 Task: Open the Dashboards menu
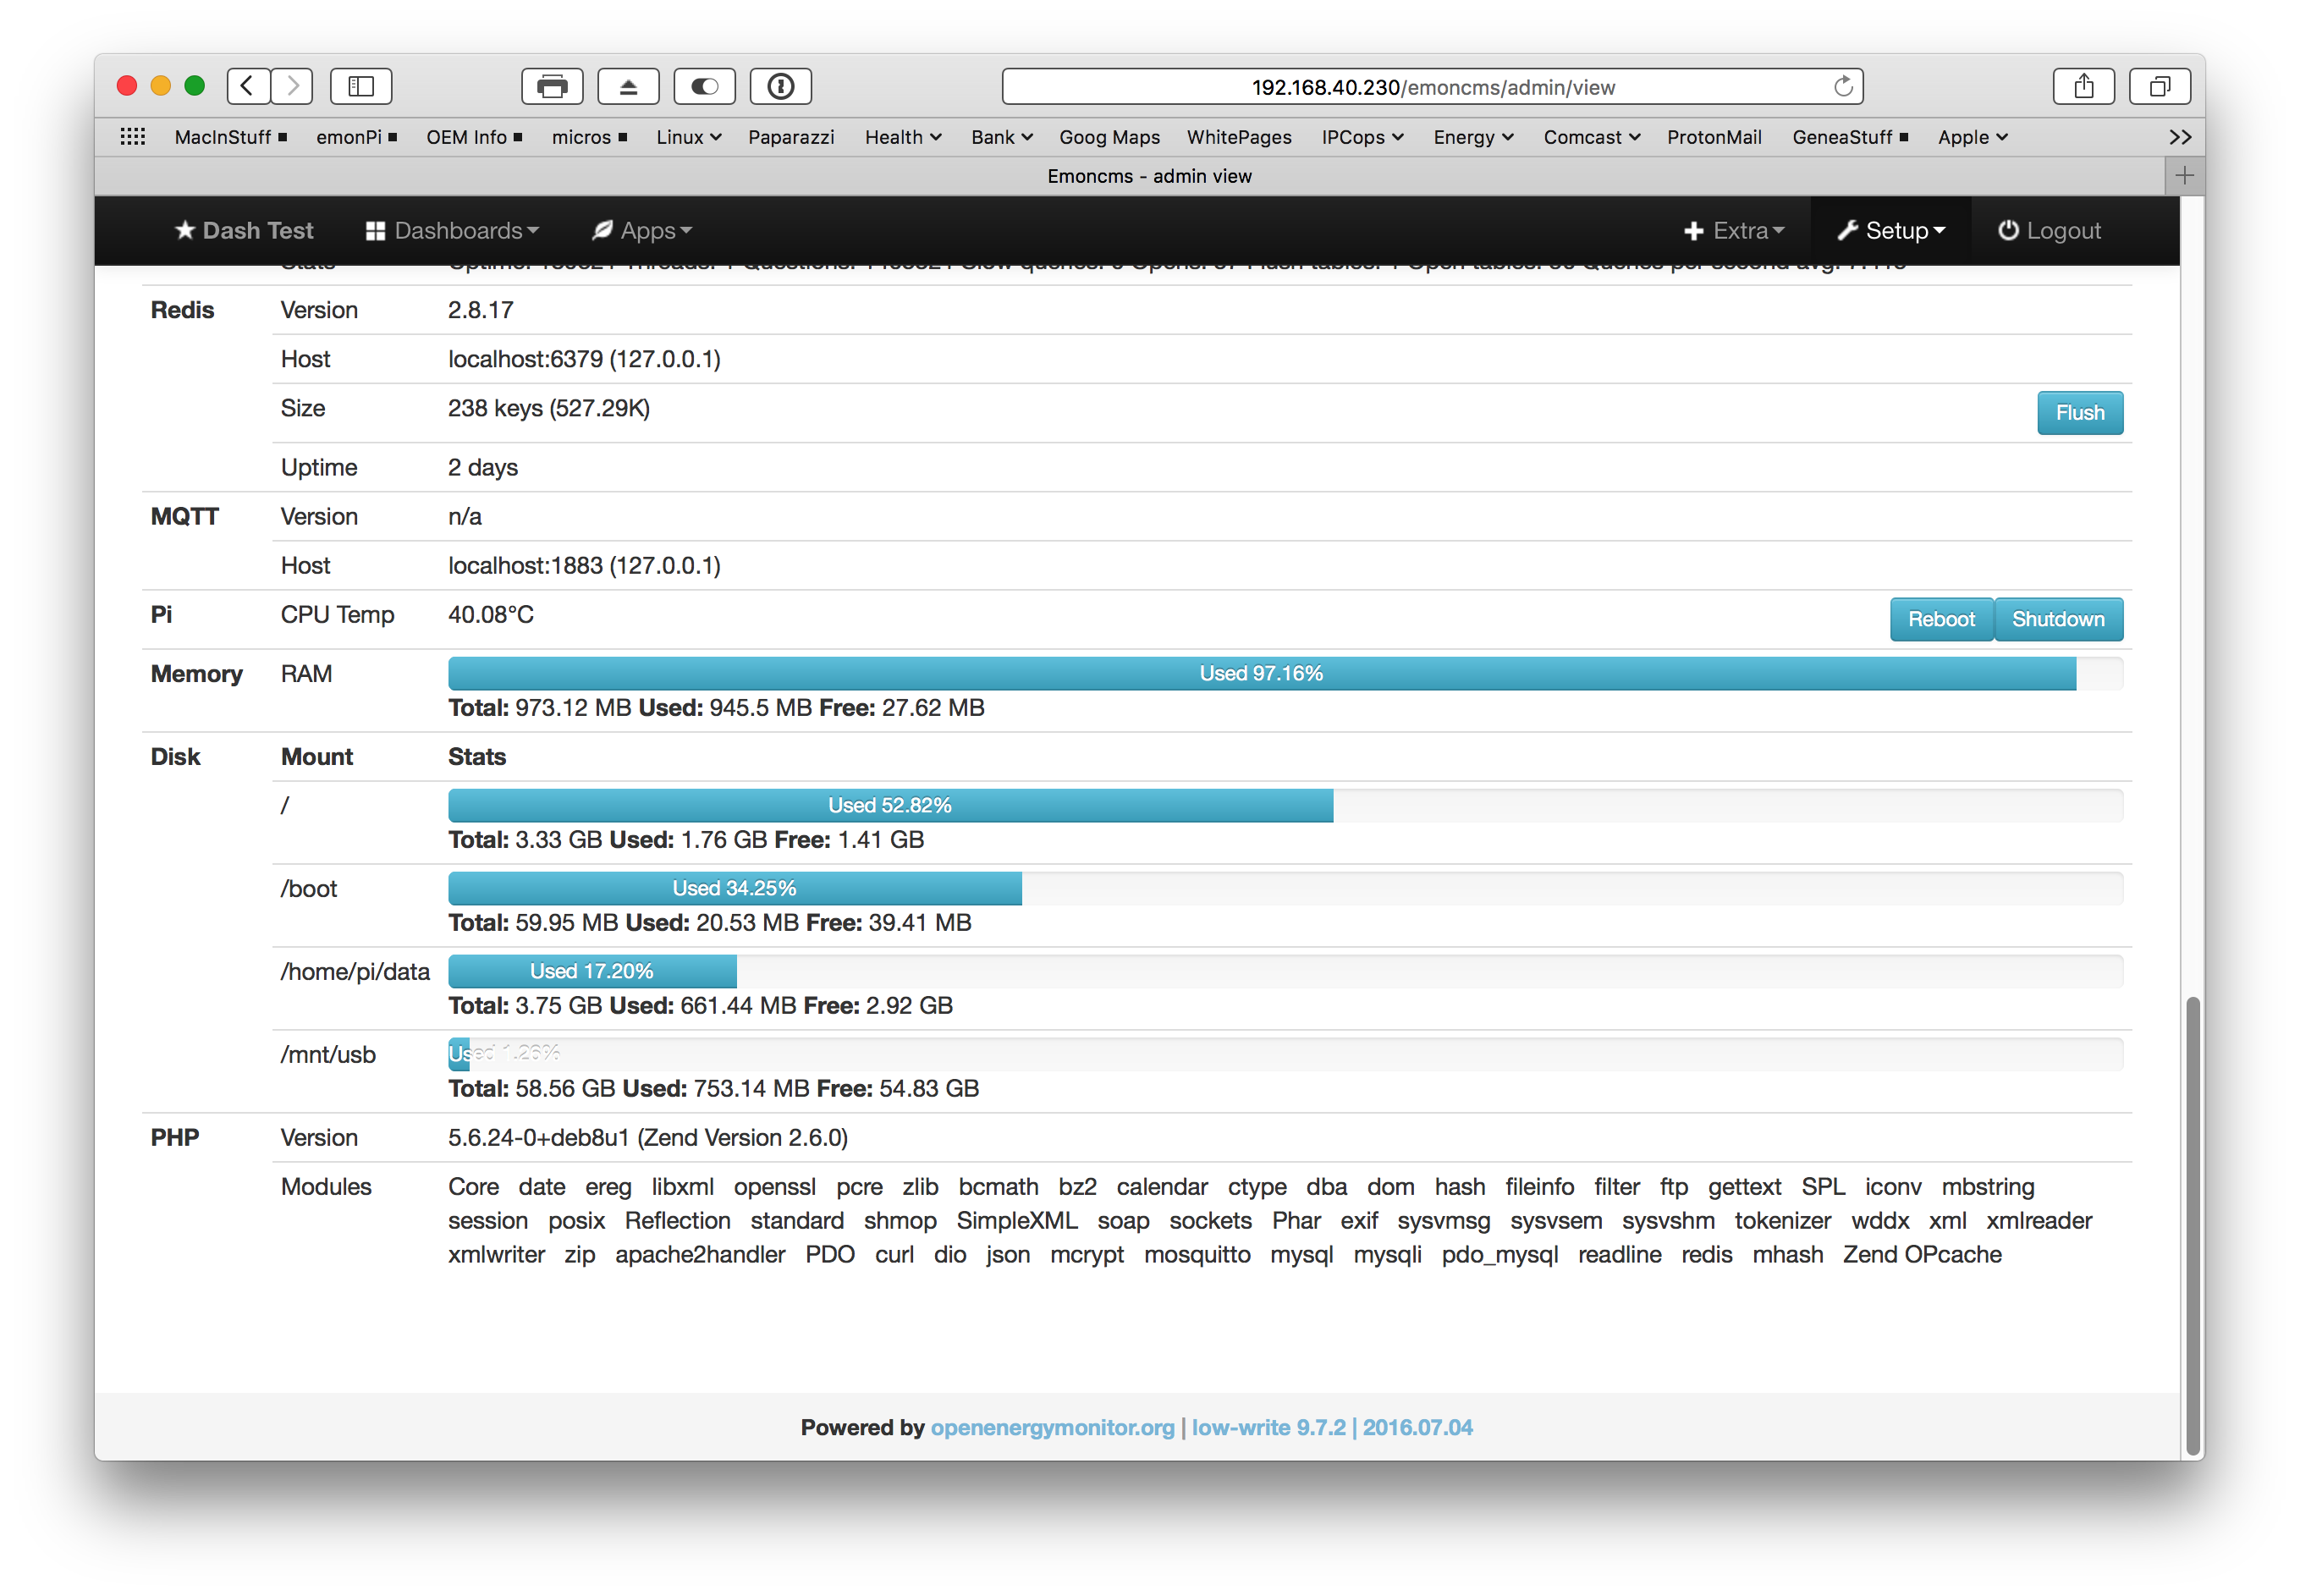click(452, 231)
